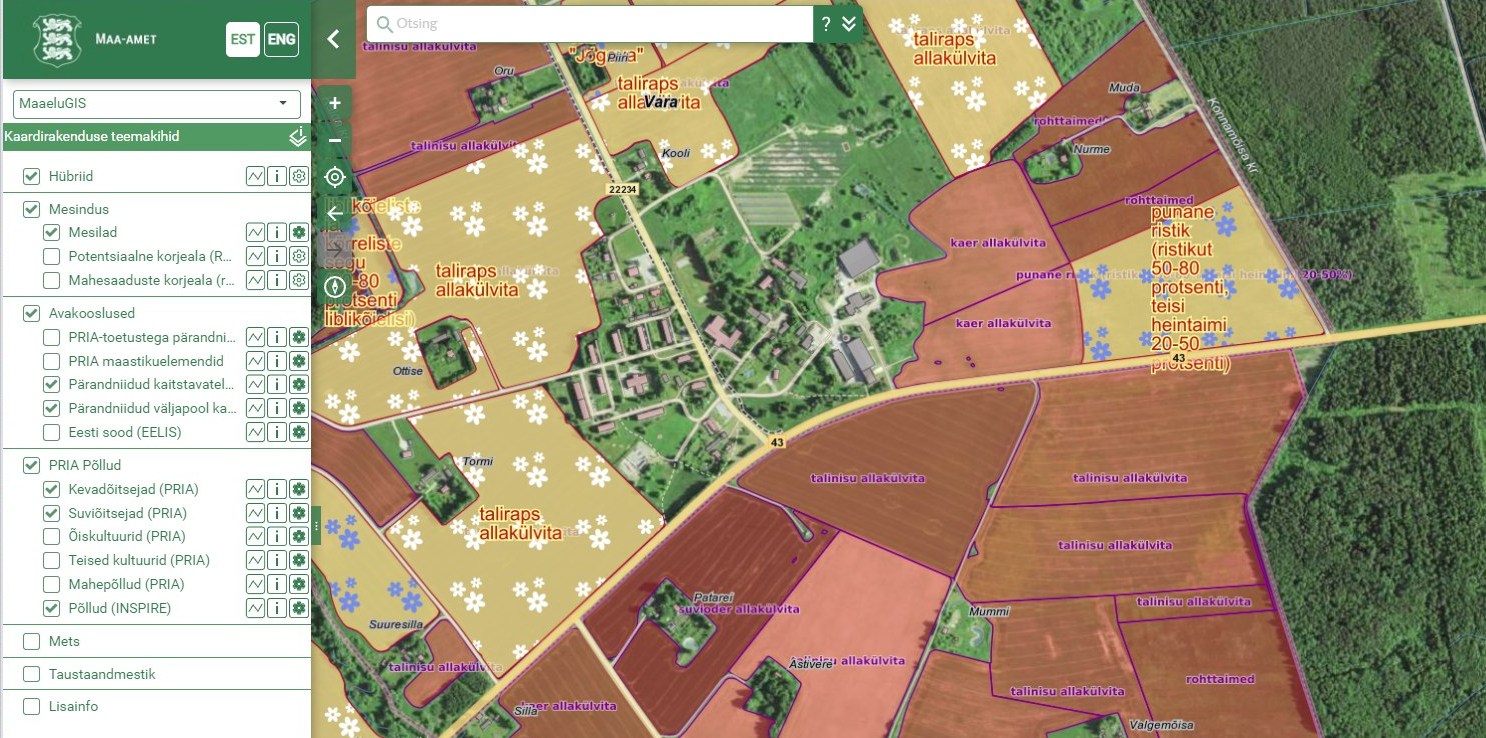Open the MaaeluGIS application dropdown
Screen dimensions: 1486x738
click(x=157, y=104)
